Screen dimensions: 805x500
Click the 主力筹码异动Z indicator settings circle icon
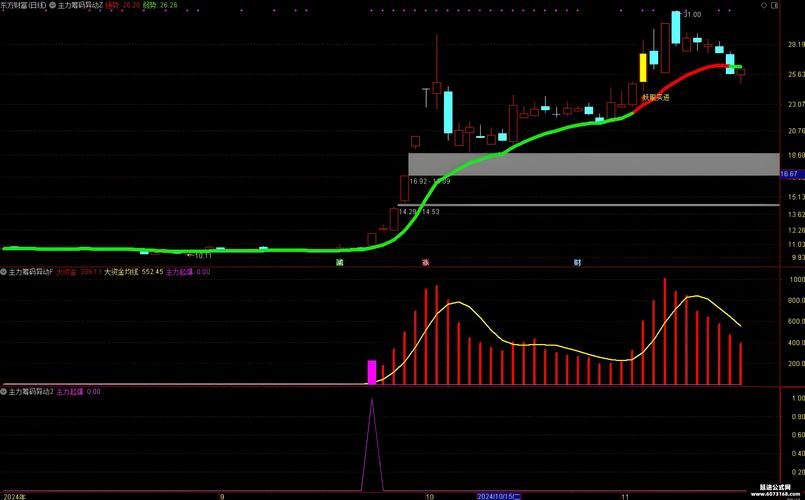tap(52, 5)
